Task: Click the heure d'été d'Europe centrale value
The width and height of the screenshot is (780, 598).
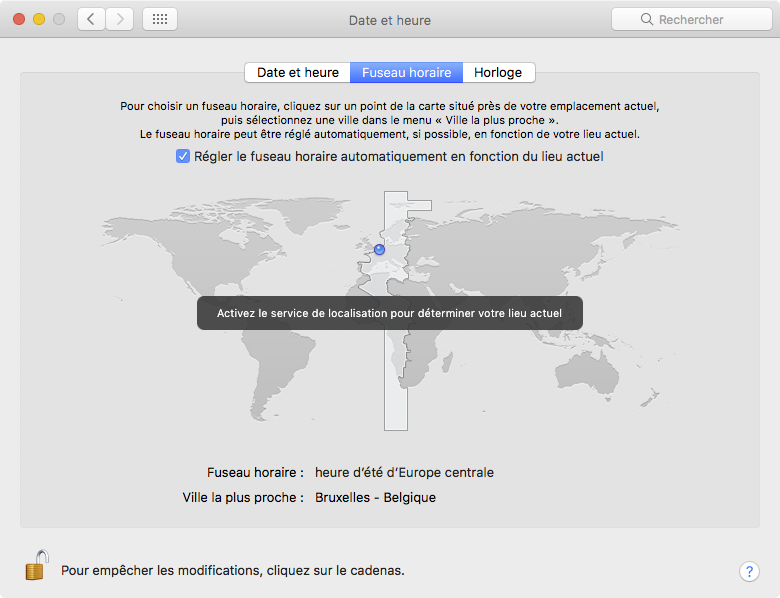Action: click(404, 472)
